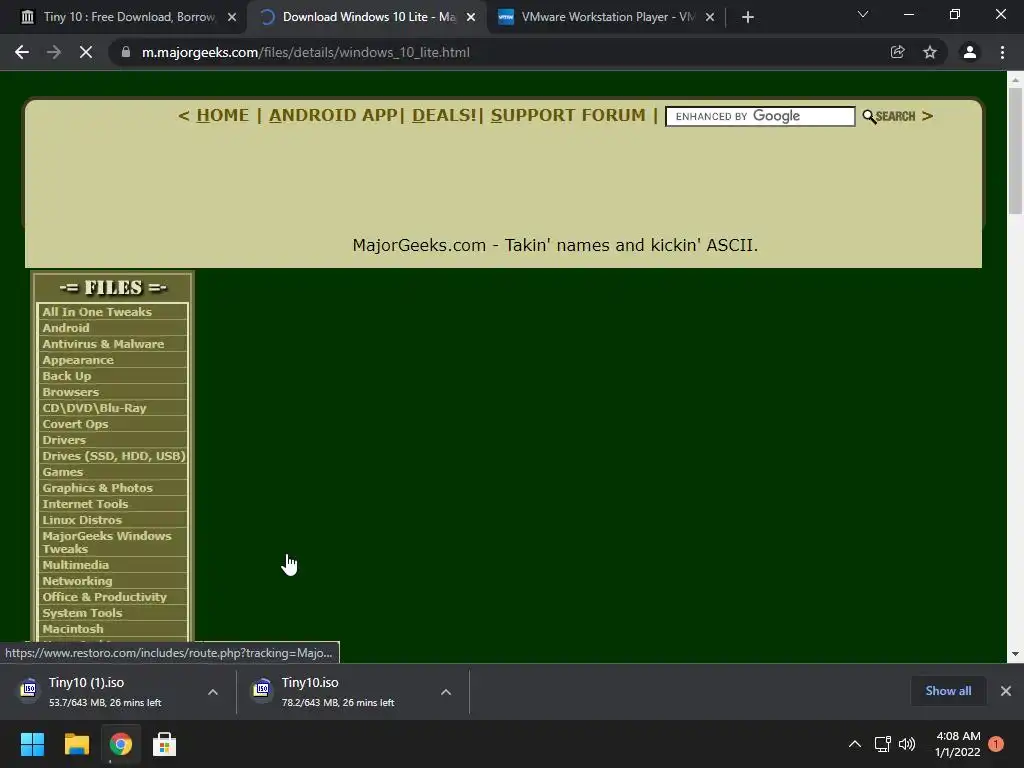The height and width of the screenshot is (768, 1024).
Task: Click the address bar URL
Action: click(x=306, y=52)
